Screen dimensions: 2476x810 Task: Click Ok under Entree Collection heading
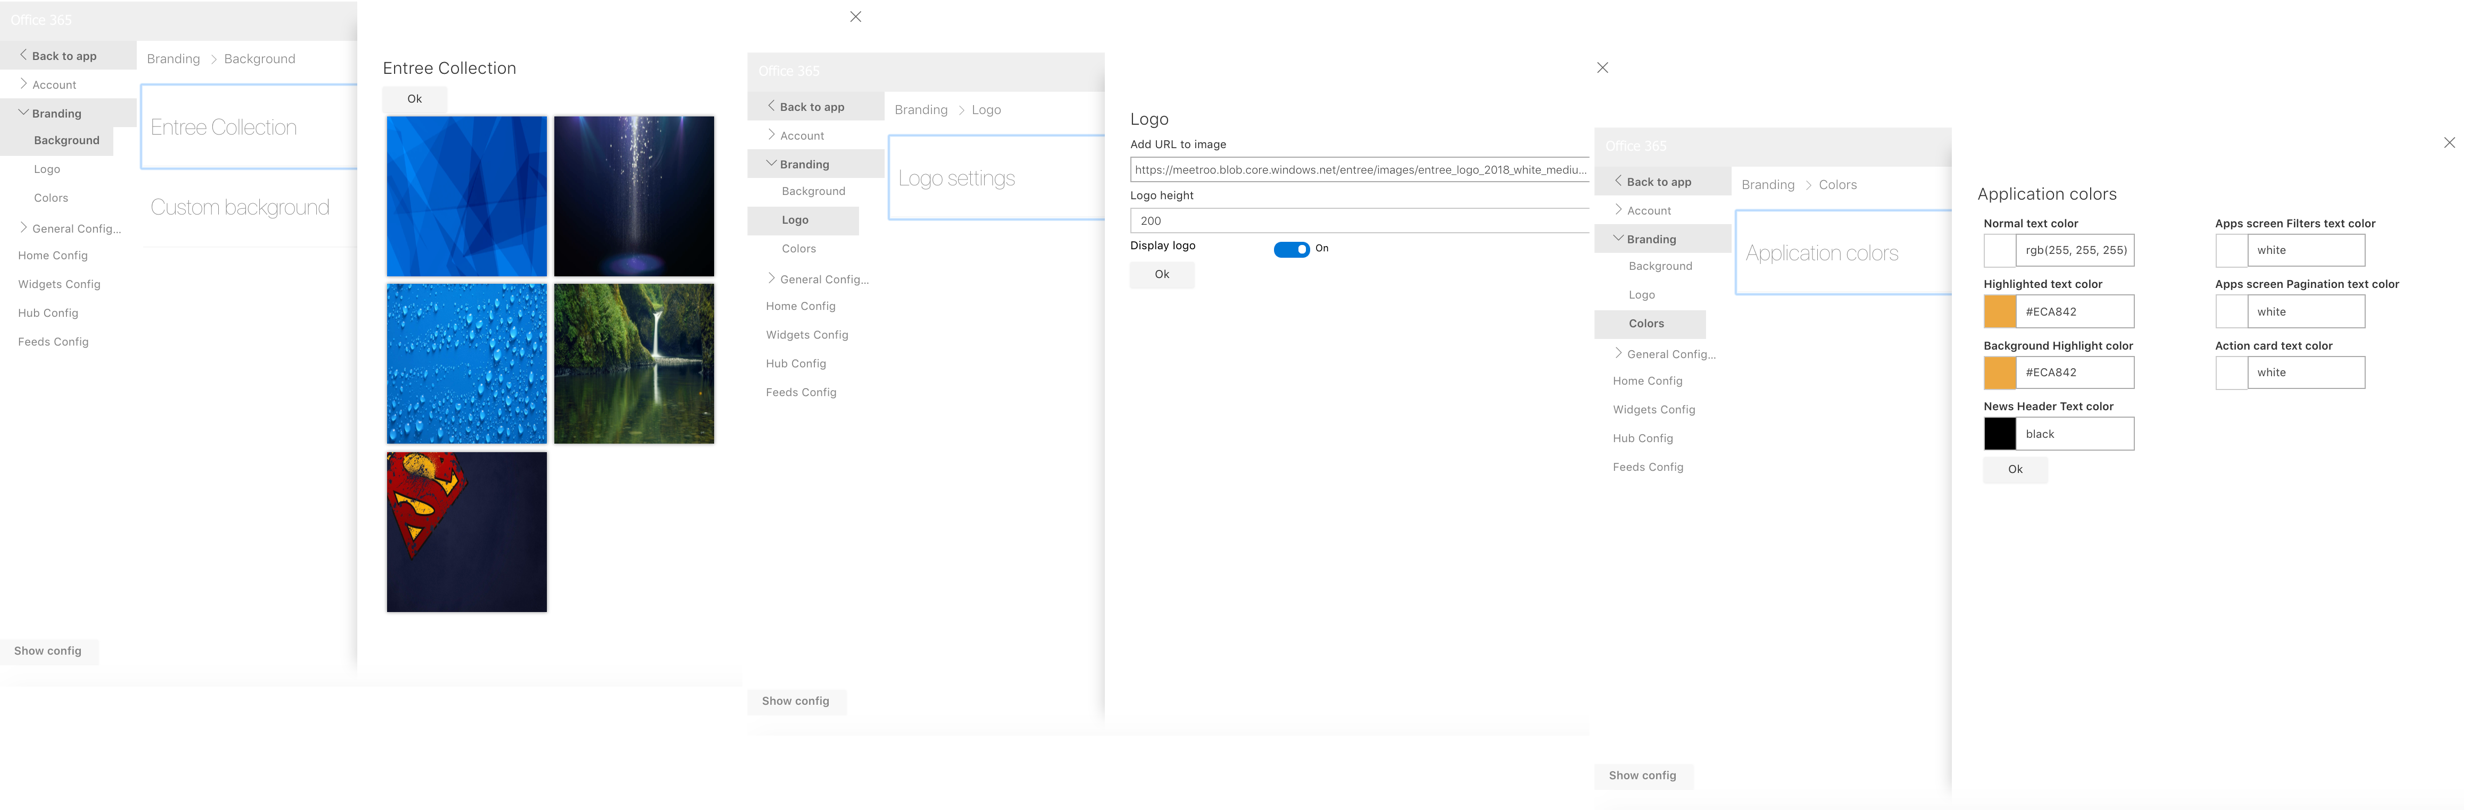pyautogui.click(x=415, y=99)
